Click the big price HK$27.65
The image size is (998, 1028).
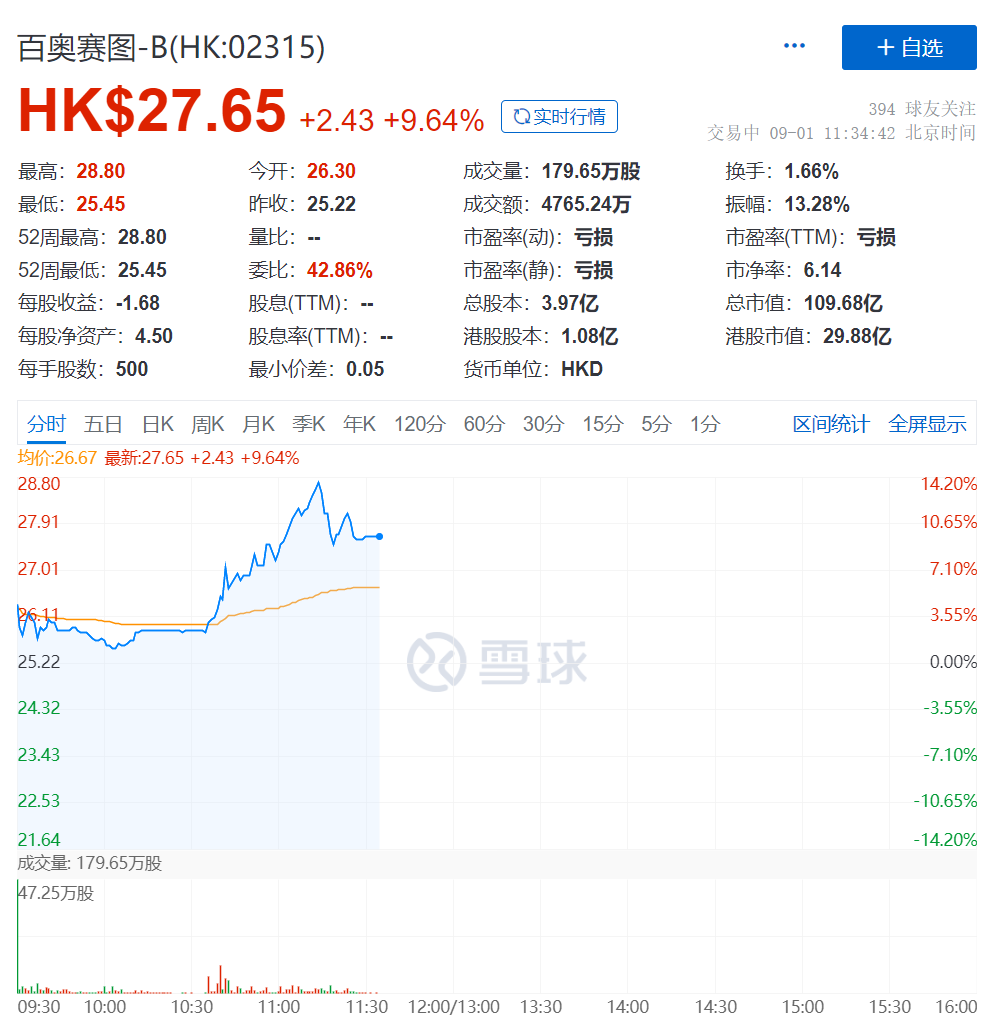[x=152, y=111]
